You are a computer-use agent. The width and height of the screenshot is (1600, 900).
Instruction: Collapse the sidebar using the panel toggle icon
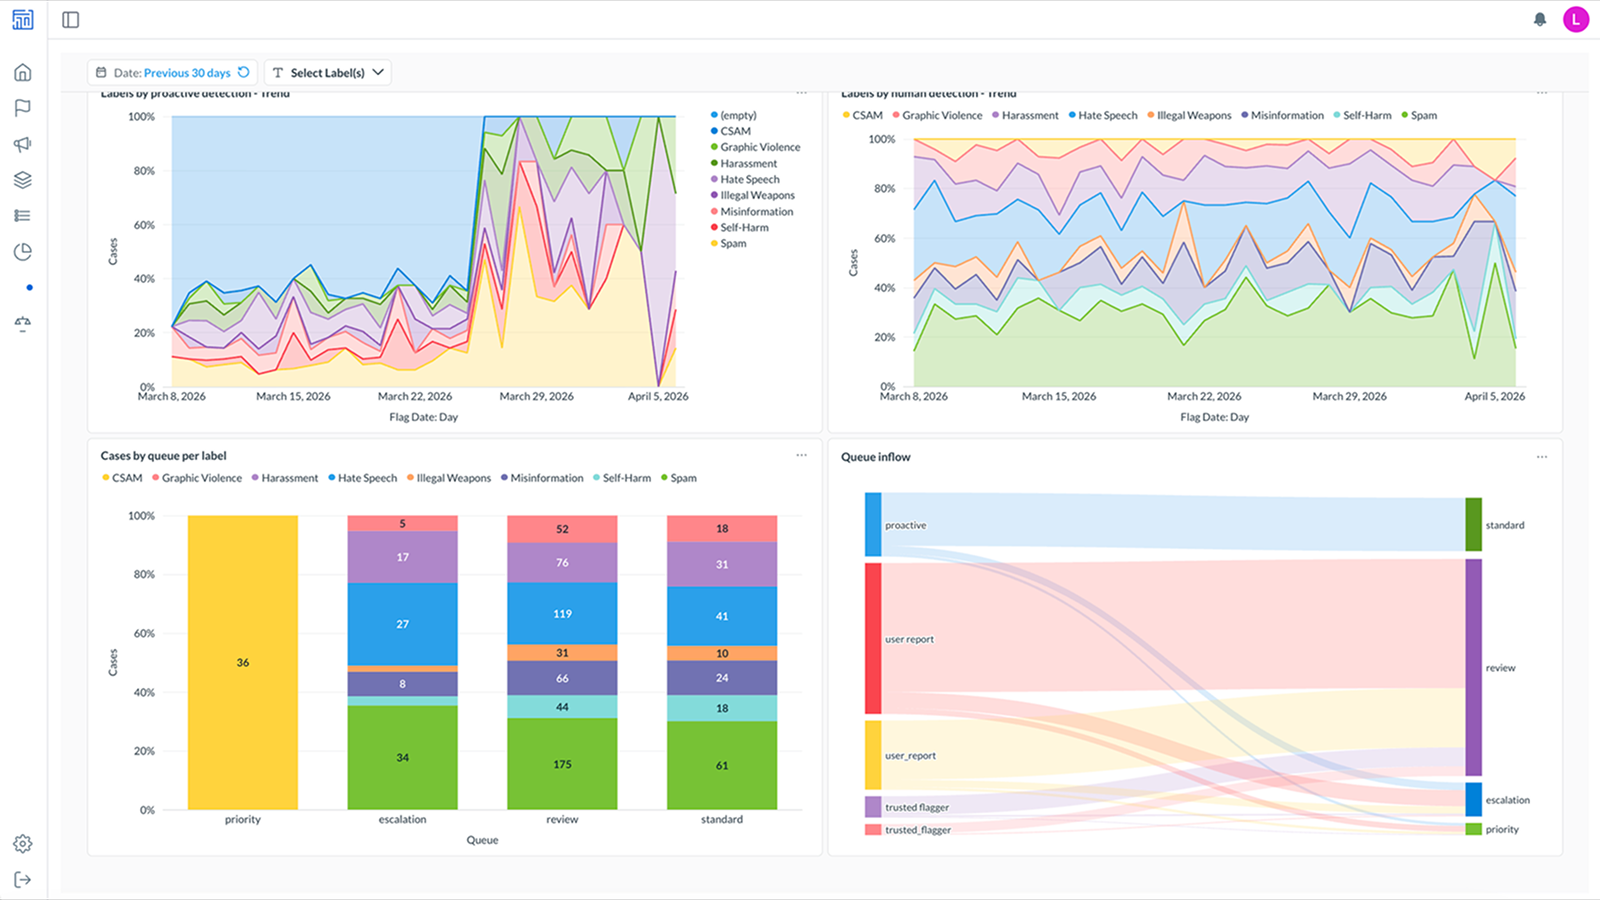click(x=70, y=19)
